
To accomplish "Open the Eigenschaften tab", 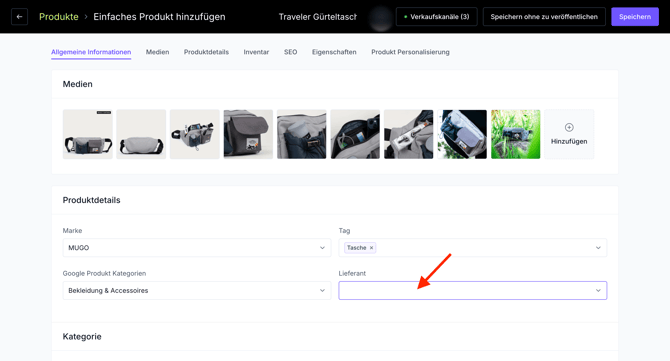I will pos(334,52).
